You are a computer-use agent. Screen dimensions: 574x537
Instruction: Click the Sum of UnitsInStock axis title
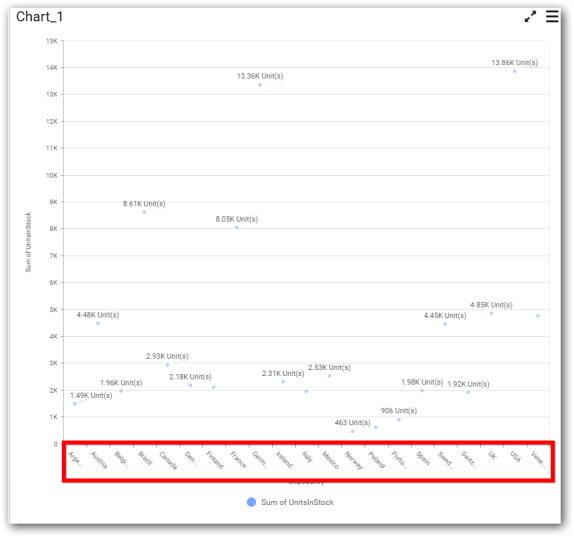28,242
